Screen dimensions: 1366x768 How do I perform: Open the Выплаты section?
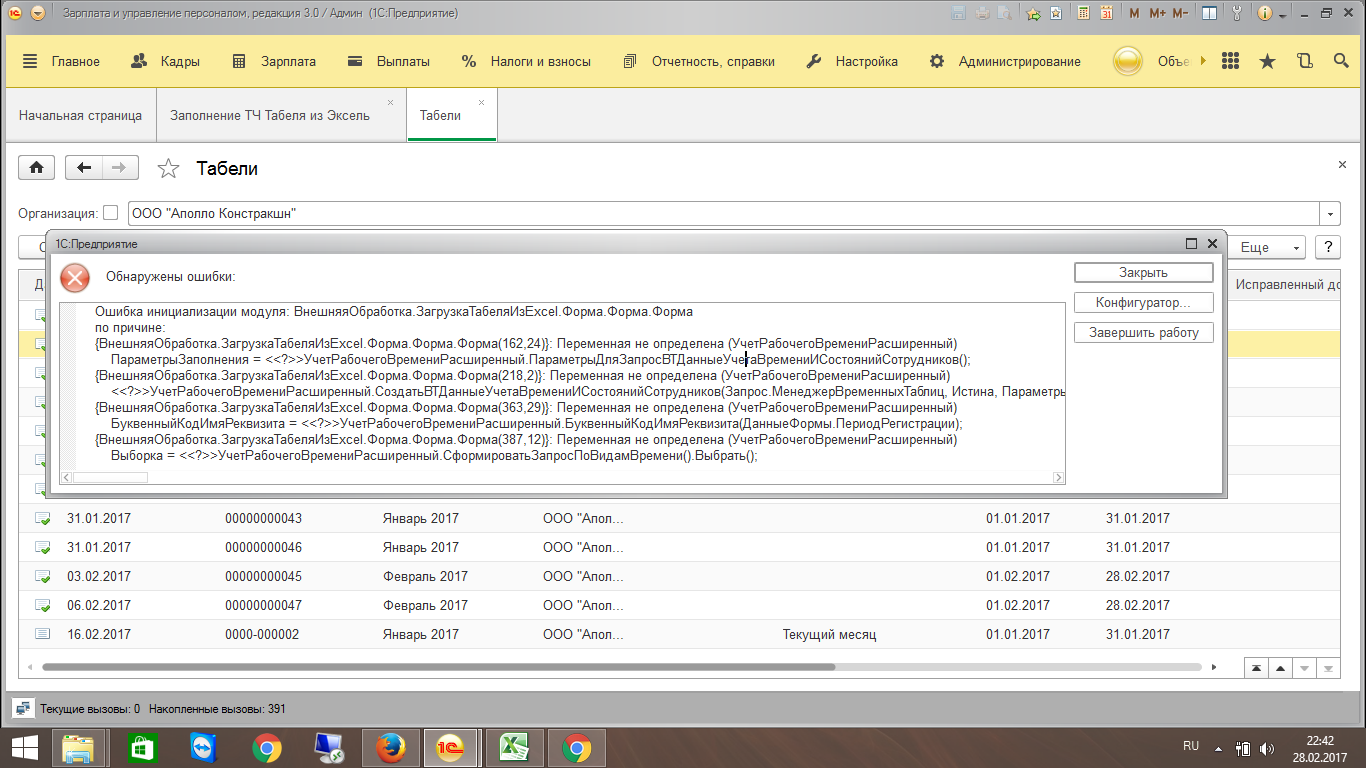coord(389,61)
